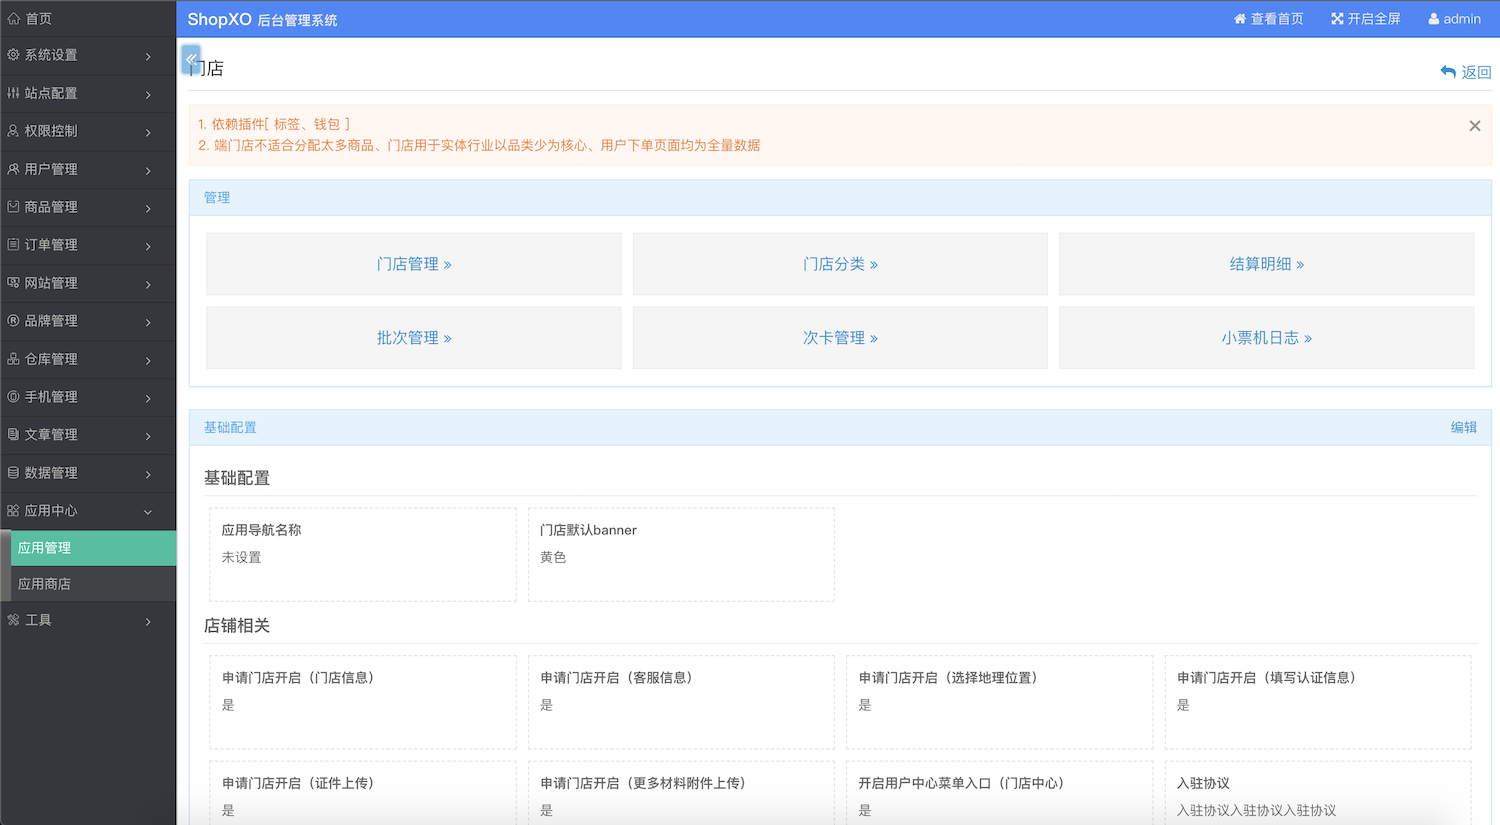
Task: Expand the 系统设置 submenu chevron
Action: pos(148,56)
